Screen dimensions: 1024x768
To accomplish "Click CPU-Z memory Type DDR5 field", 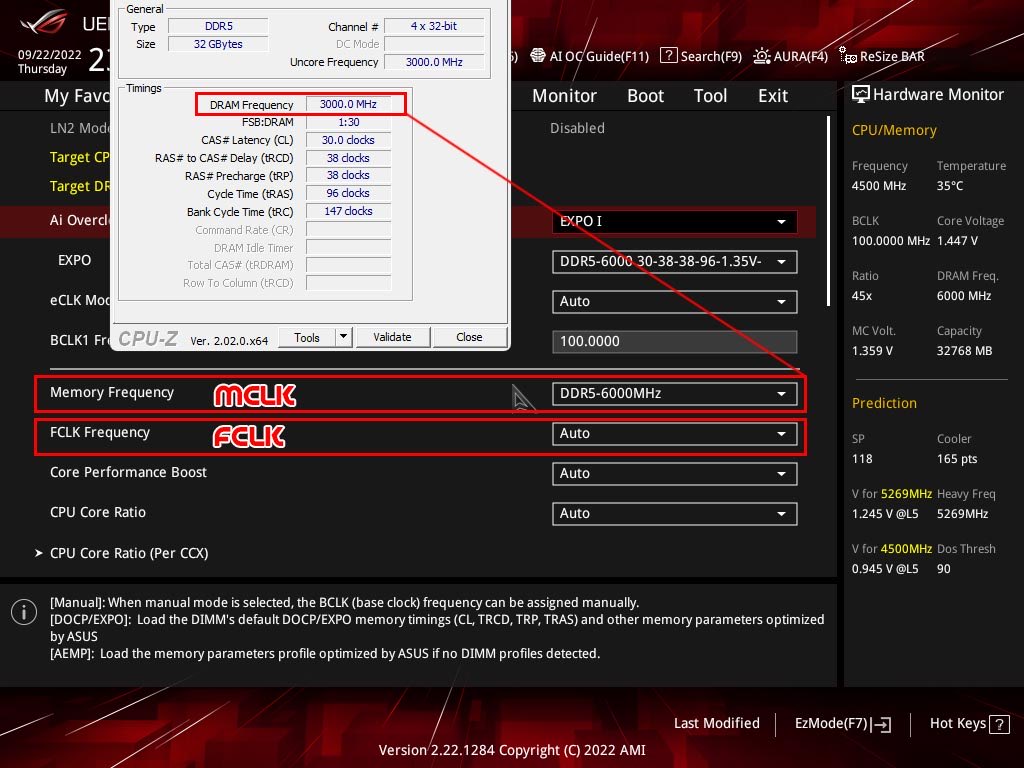I will click(x=218, y=26).
